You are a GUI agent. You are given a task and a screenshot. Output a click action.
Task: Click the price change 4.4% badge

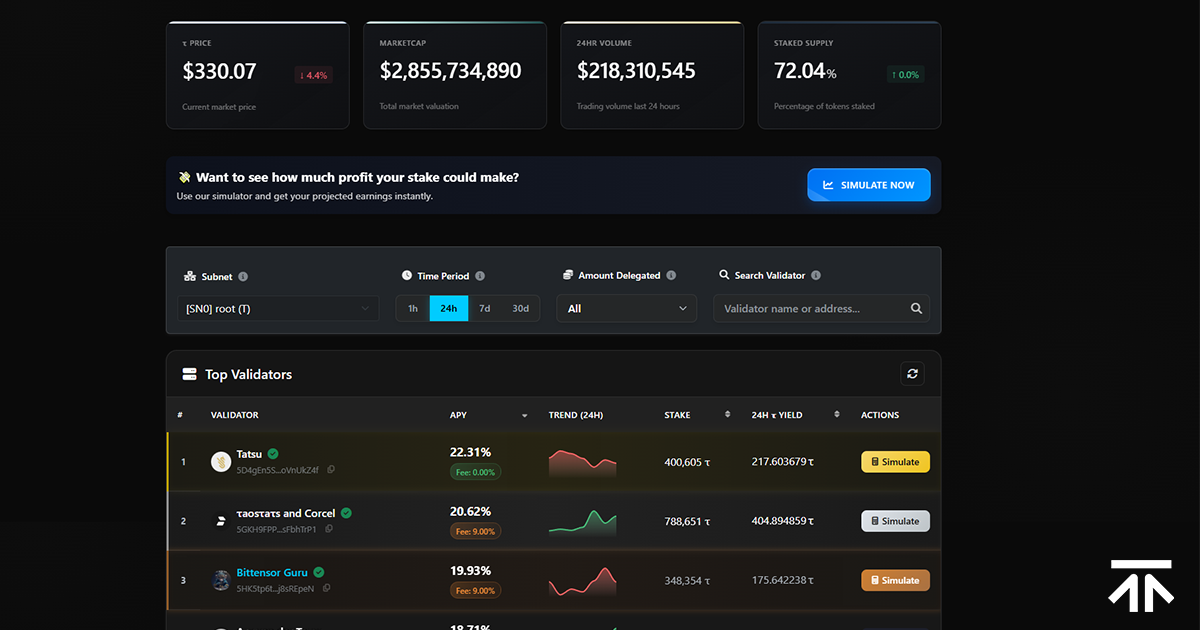pyautogui.click(x=313, y=75)
